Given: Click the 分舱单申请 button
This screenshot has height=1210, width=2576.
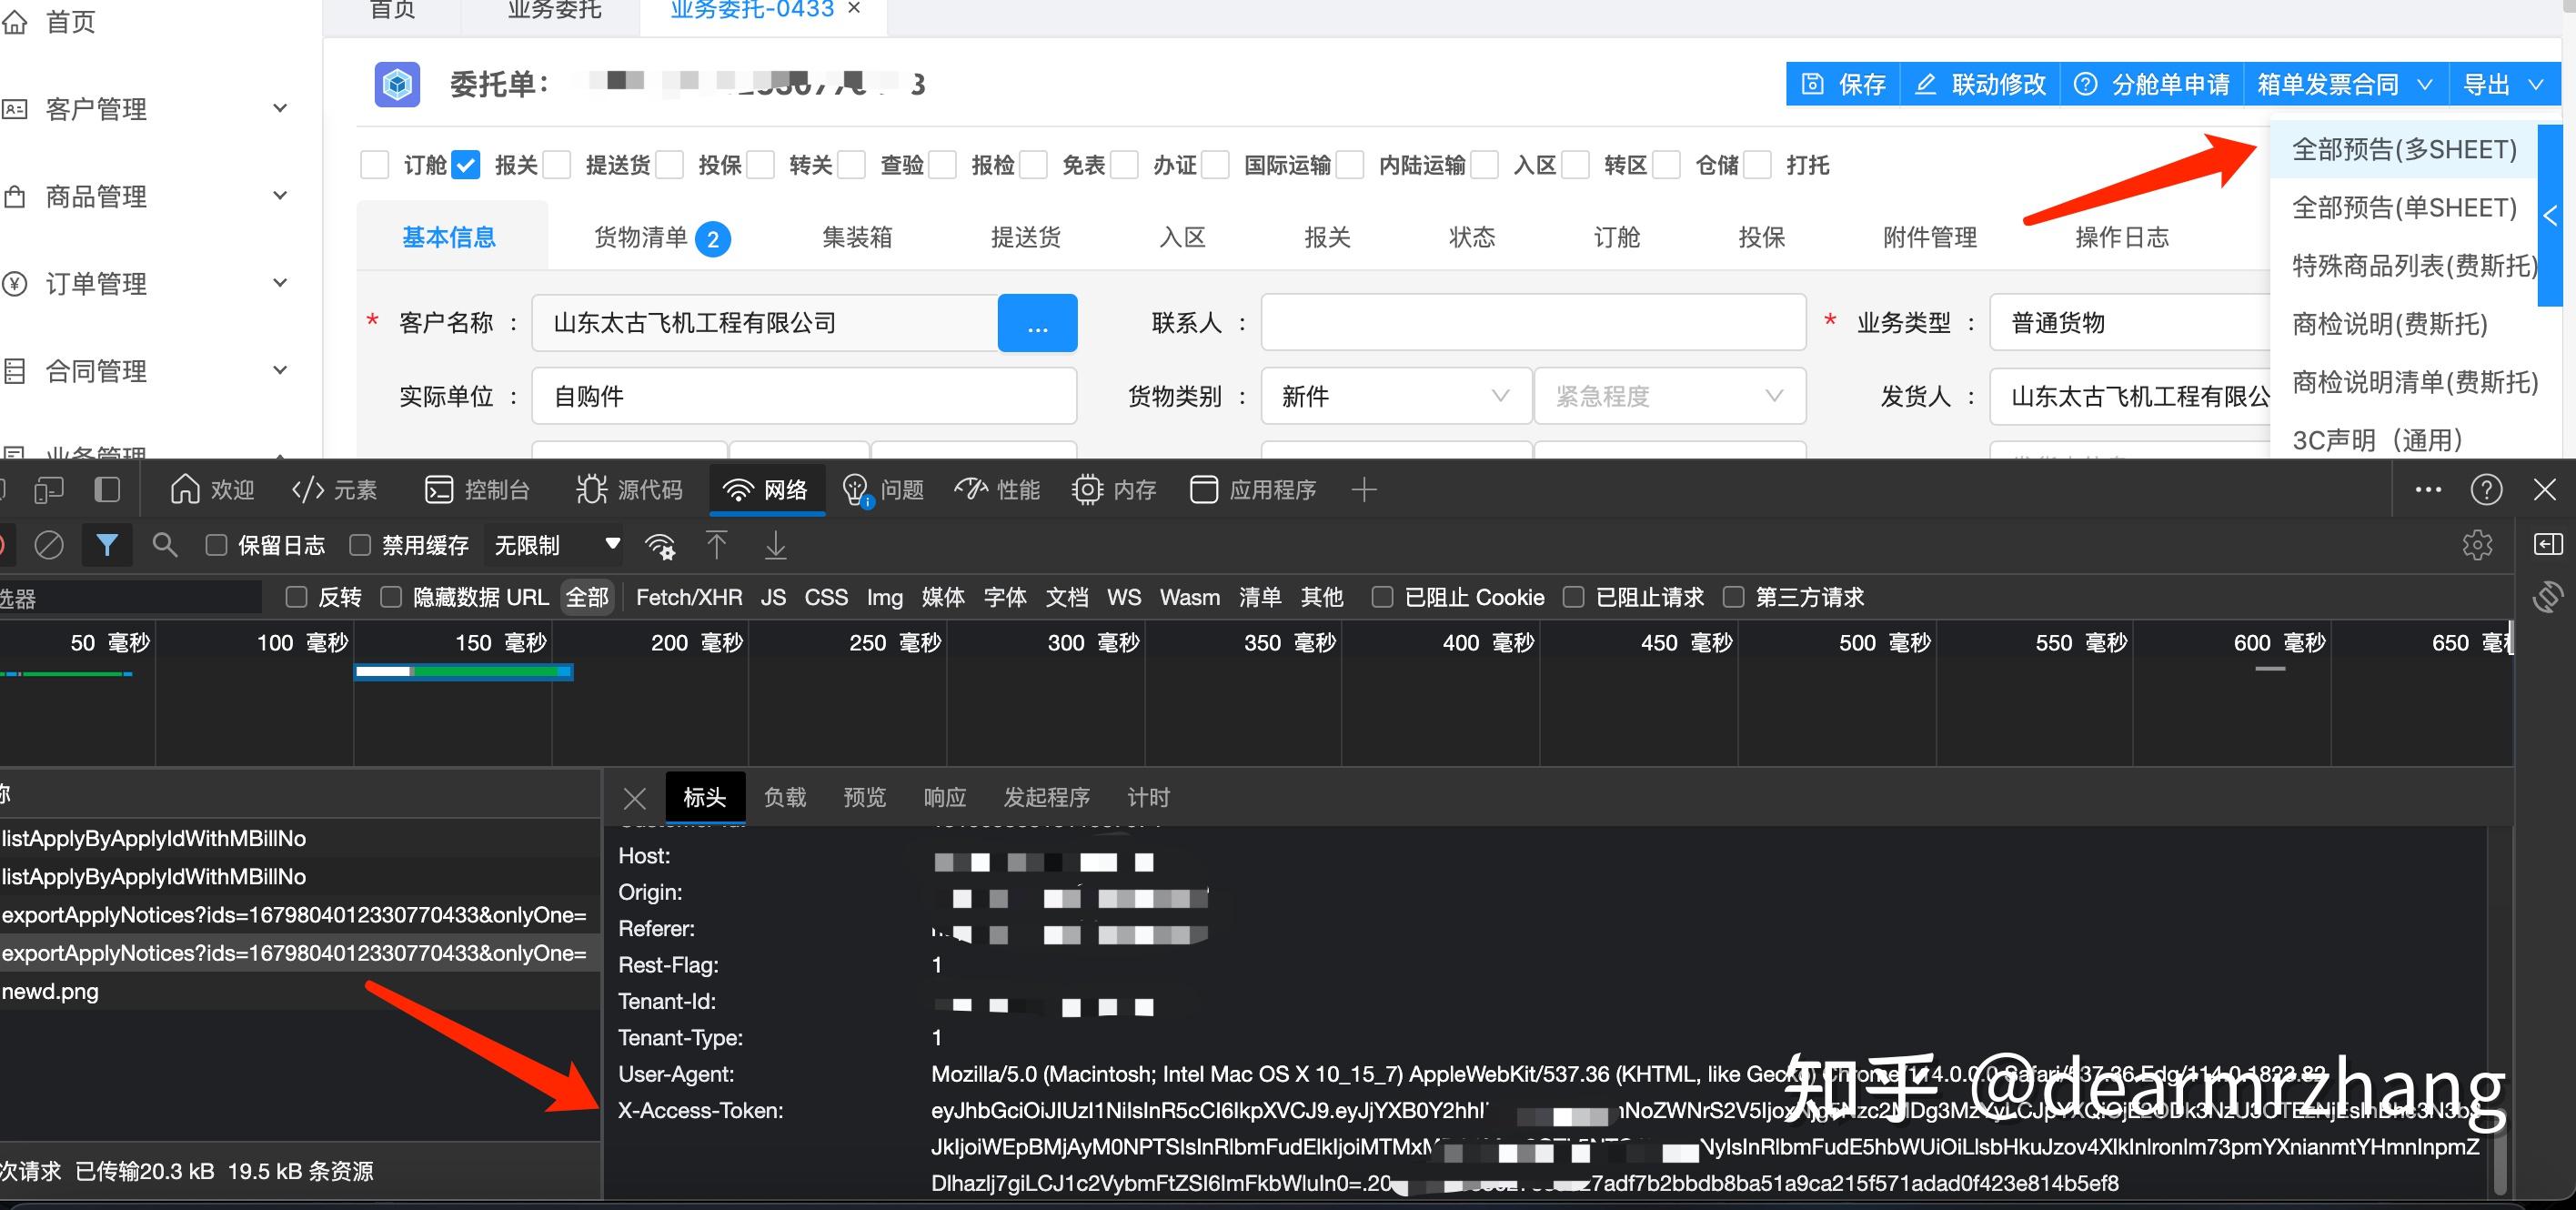Looking at the screenshot, I should (2152, 85).
